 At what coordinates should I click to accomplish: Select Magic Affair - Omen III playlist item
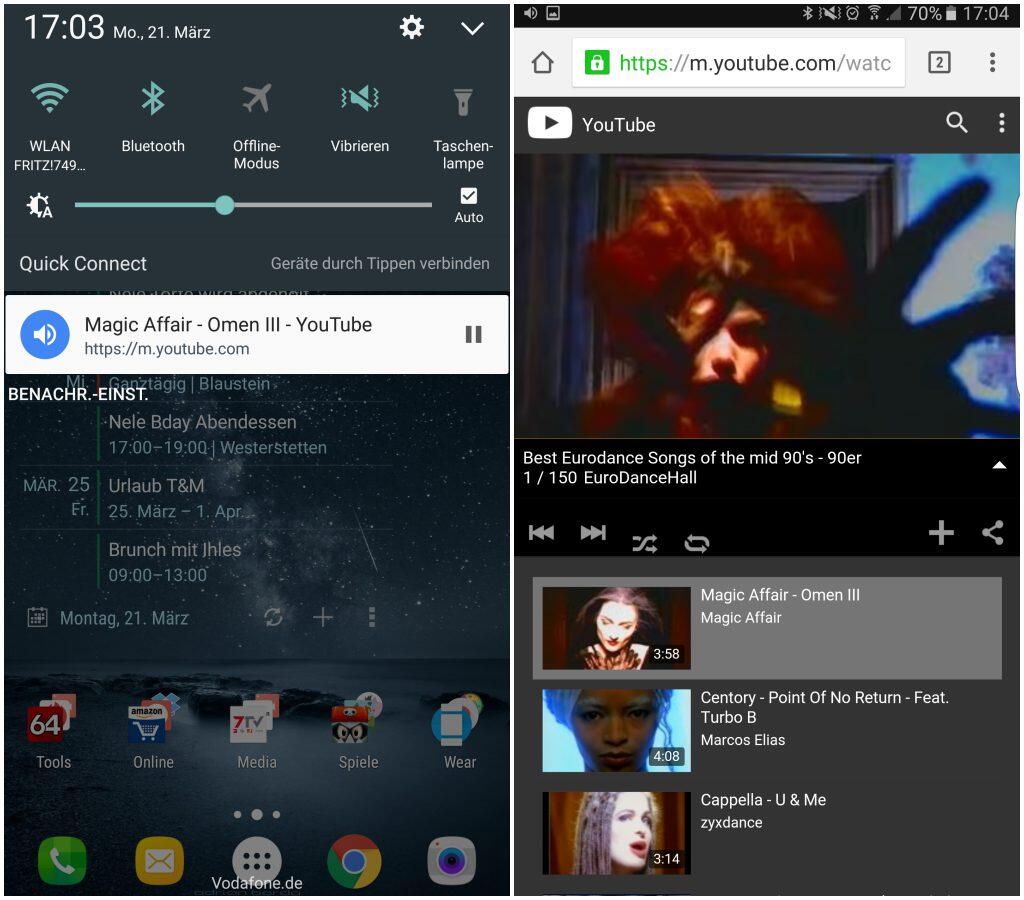click(767, 628)
